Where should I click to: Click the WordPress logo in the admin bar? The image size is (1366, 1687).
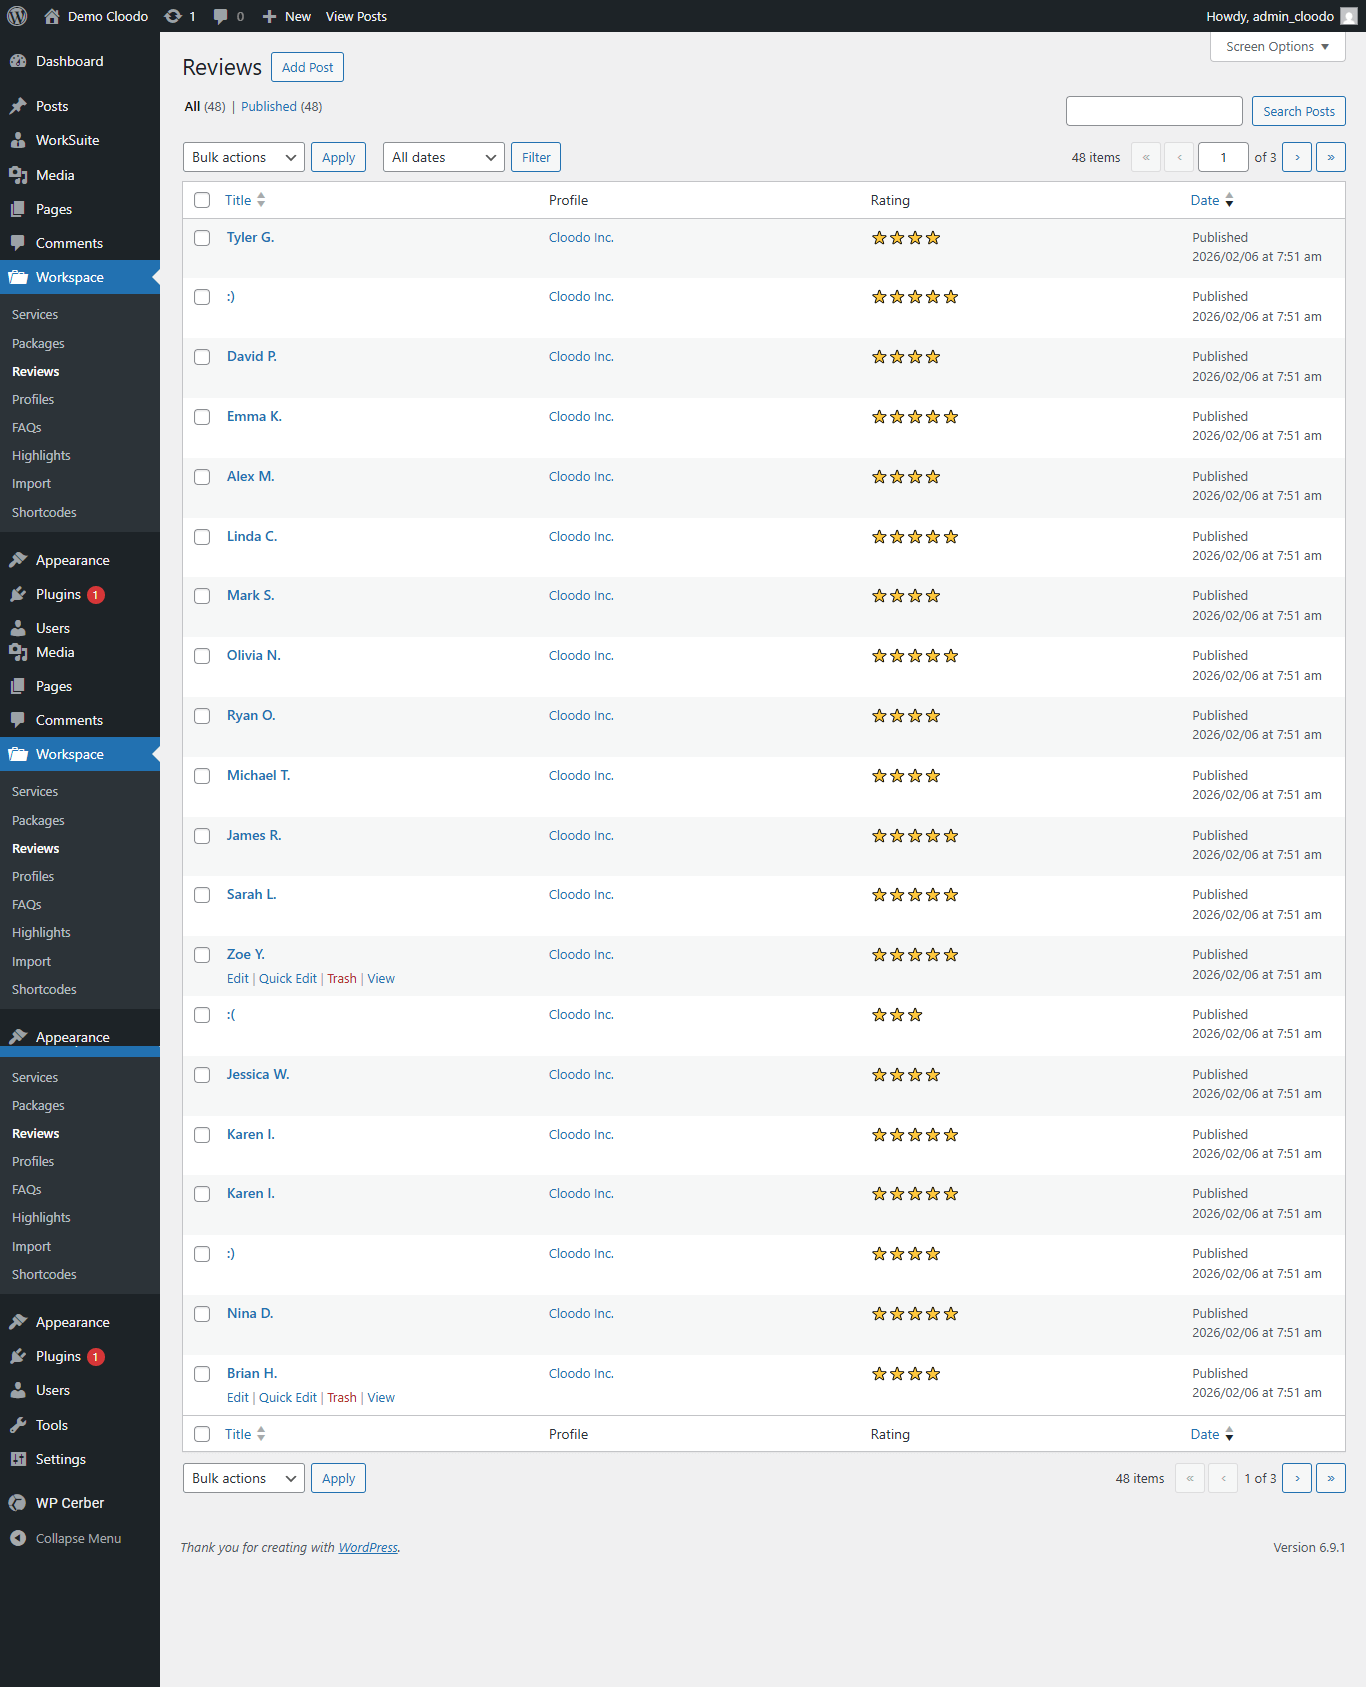(17, 16)
